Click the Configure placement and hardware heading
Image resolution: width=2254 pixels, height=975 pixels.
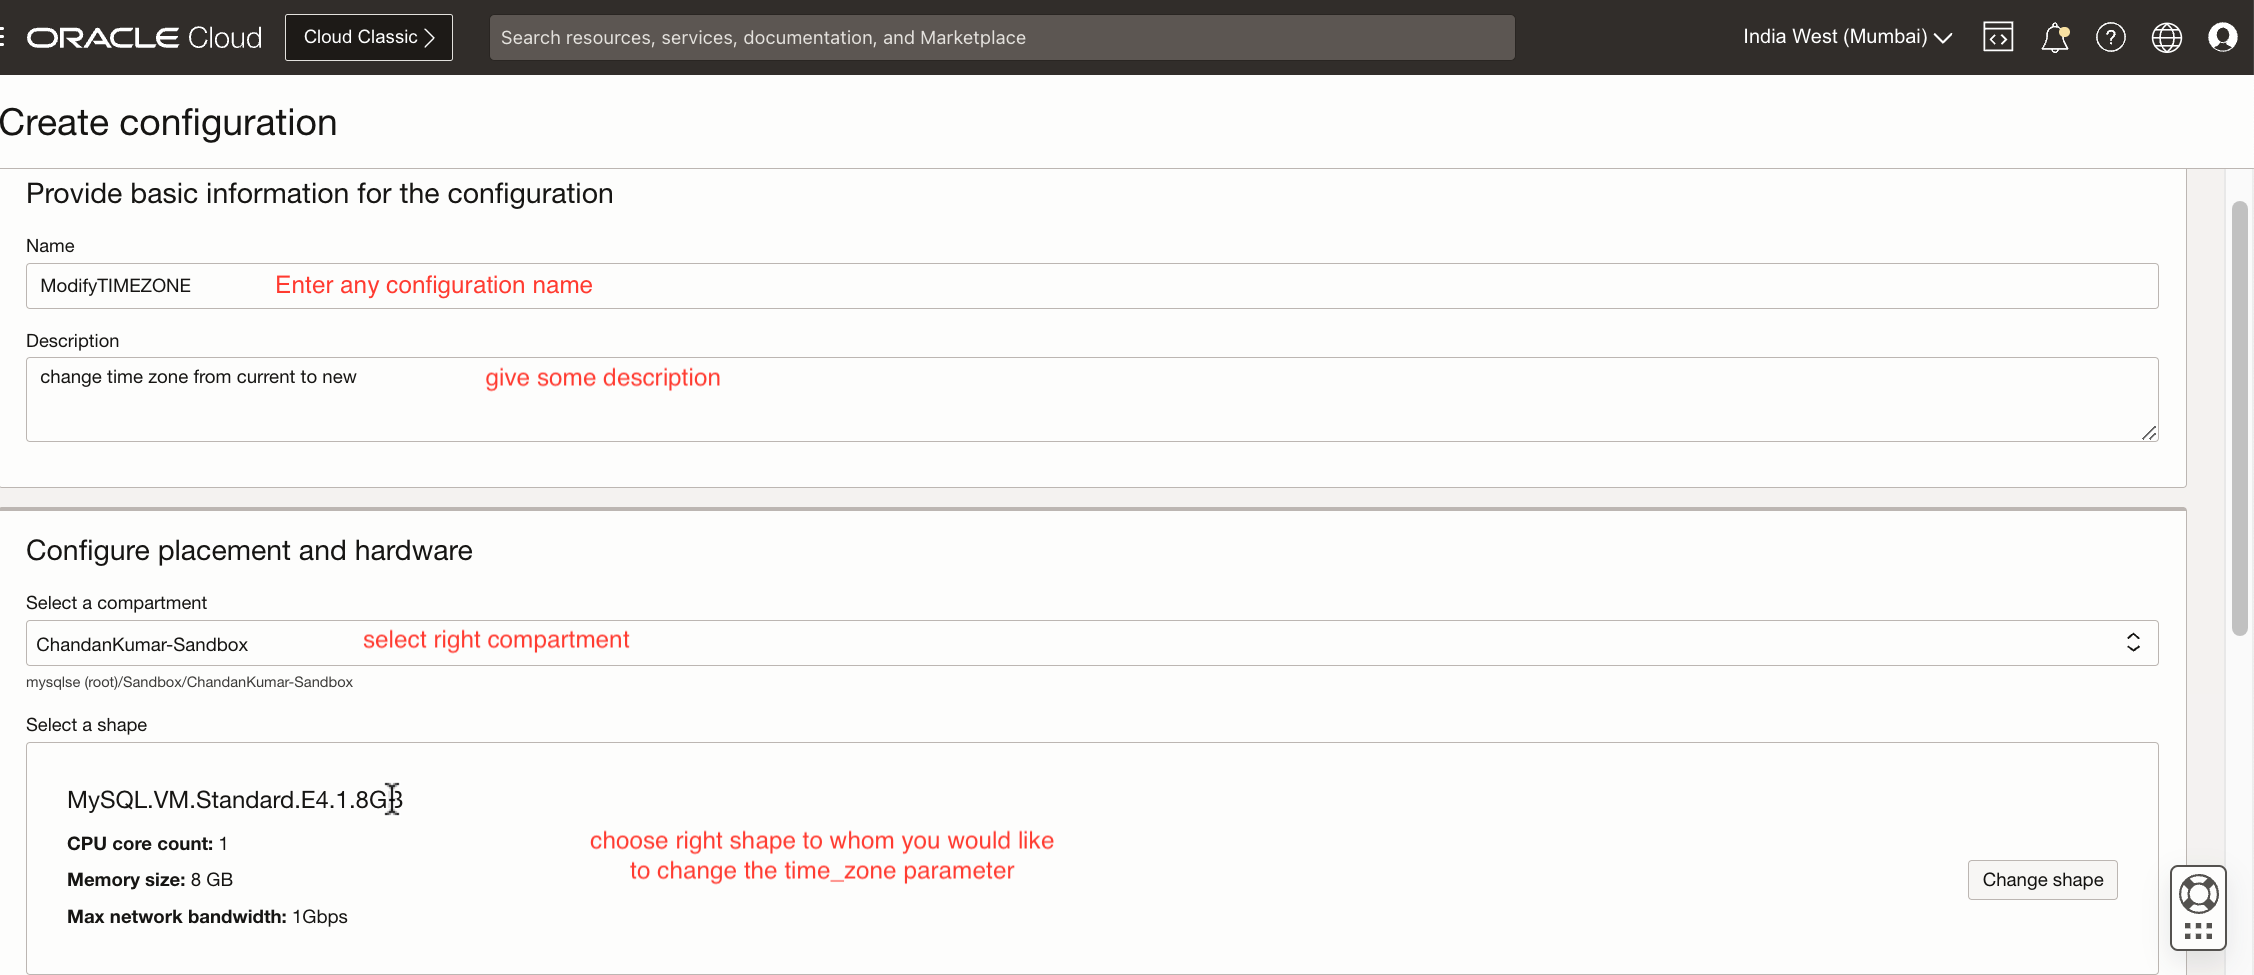pyautogui.click(x=249, y=551)
